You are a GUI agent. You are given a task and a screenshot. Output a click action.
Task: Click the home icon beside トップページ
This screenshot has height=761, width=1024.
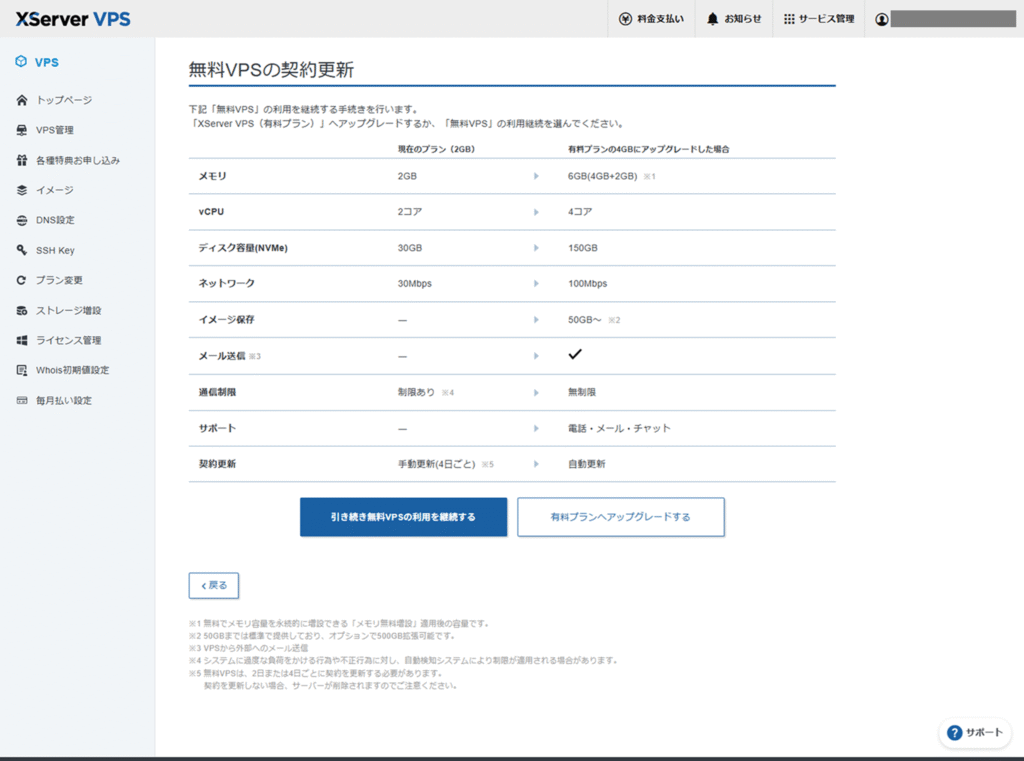[22, 100]
